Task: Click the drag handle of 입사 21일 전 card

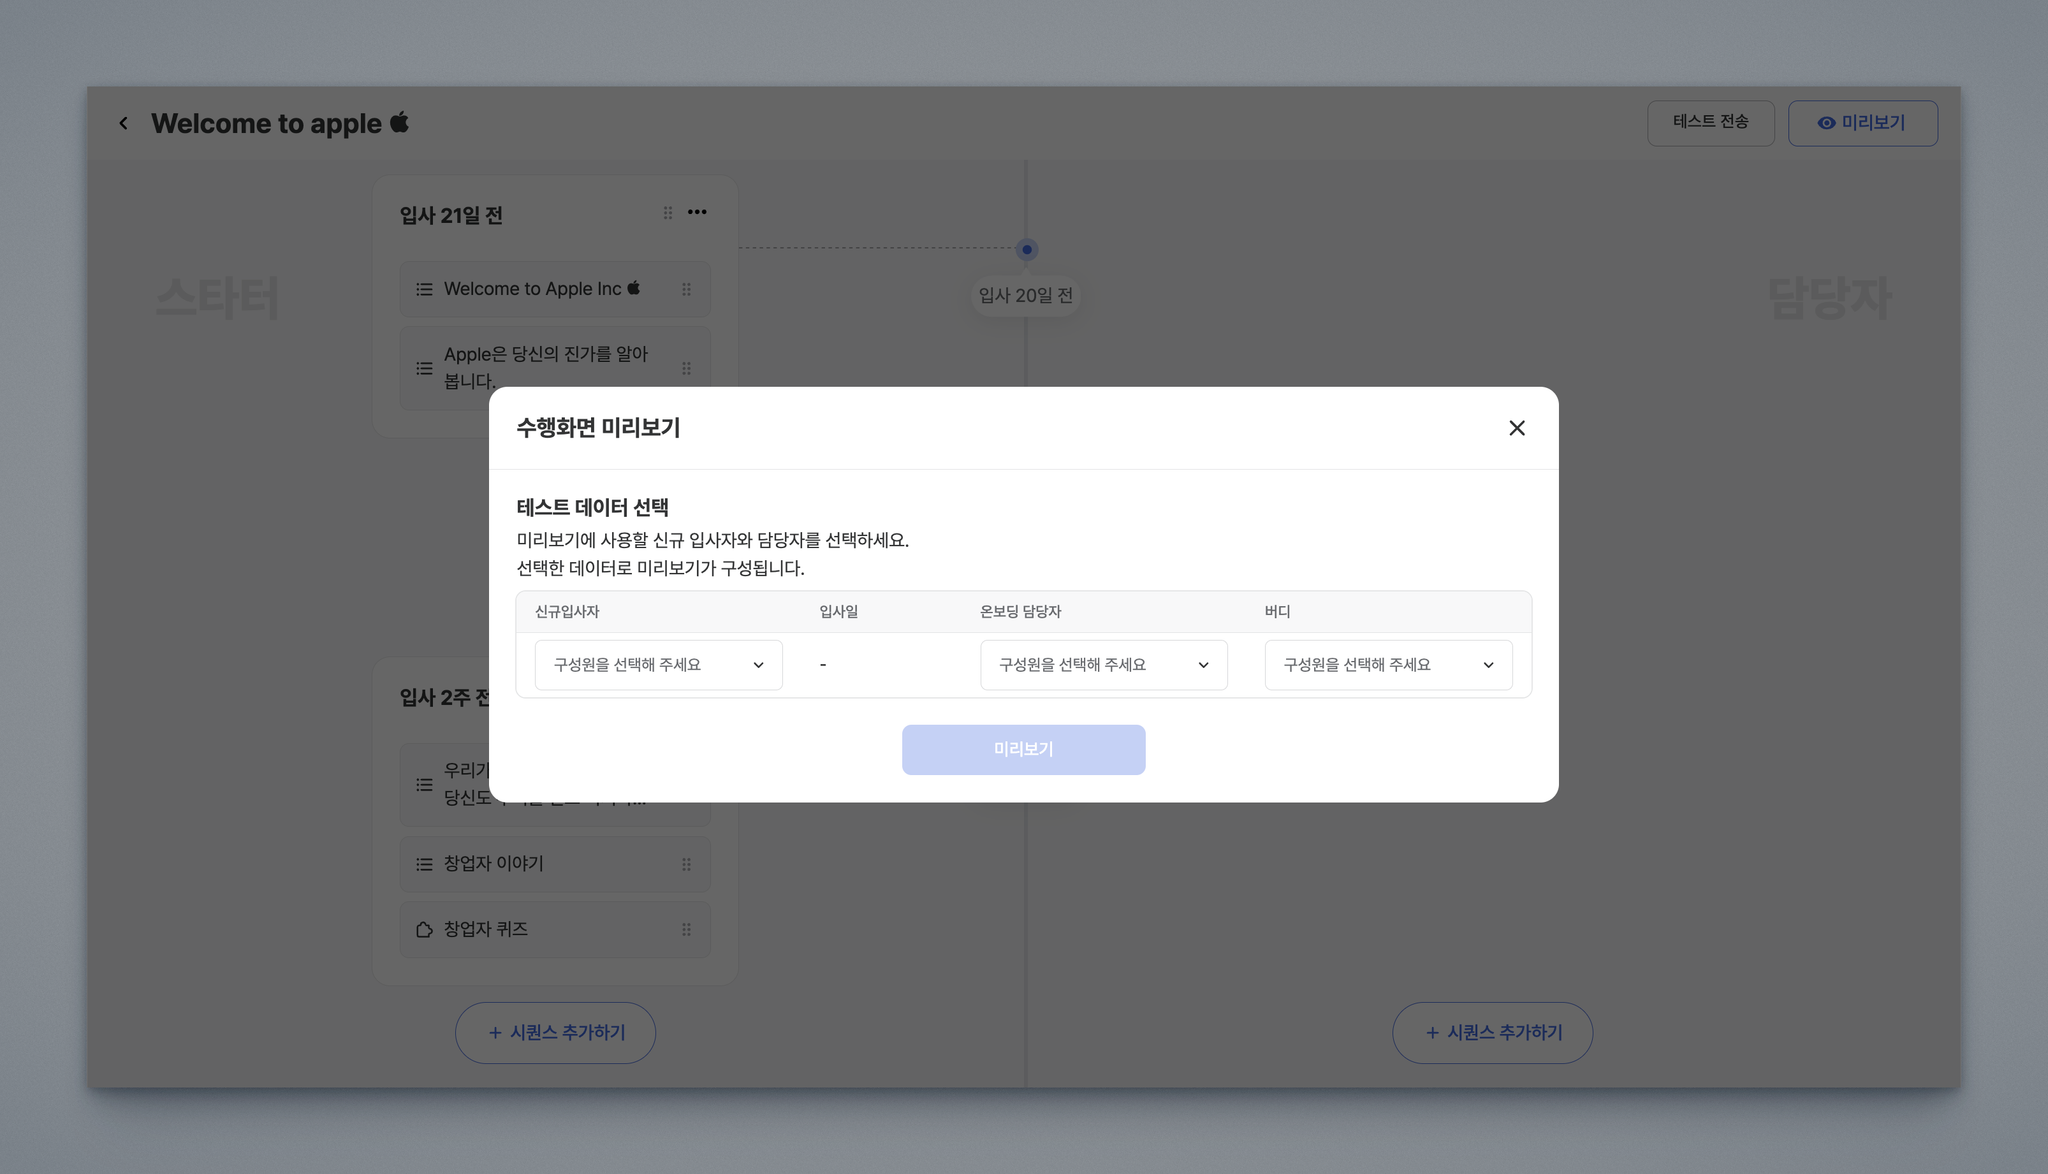Action: point(668,212)
